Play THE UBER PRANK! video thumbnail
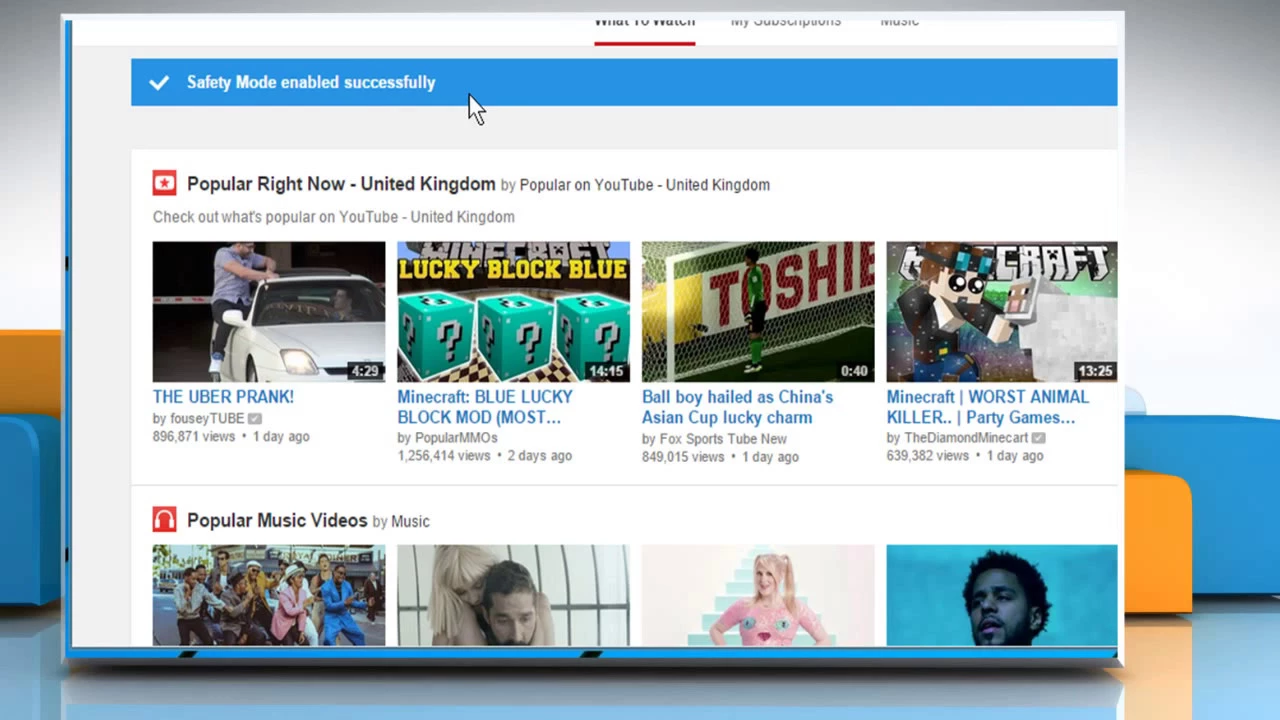Image resolution: width=1280 pixels, height=720 pixels. click(268, 312)
